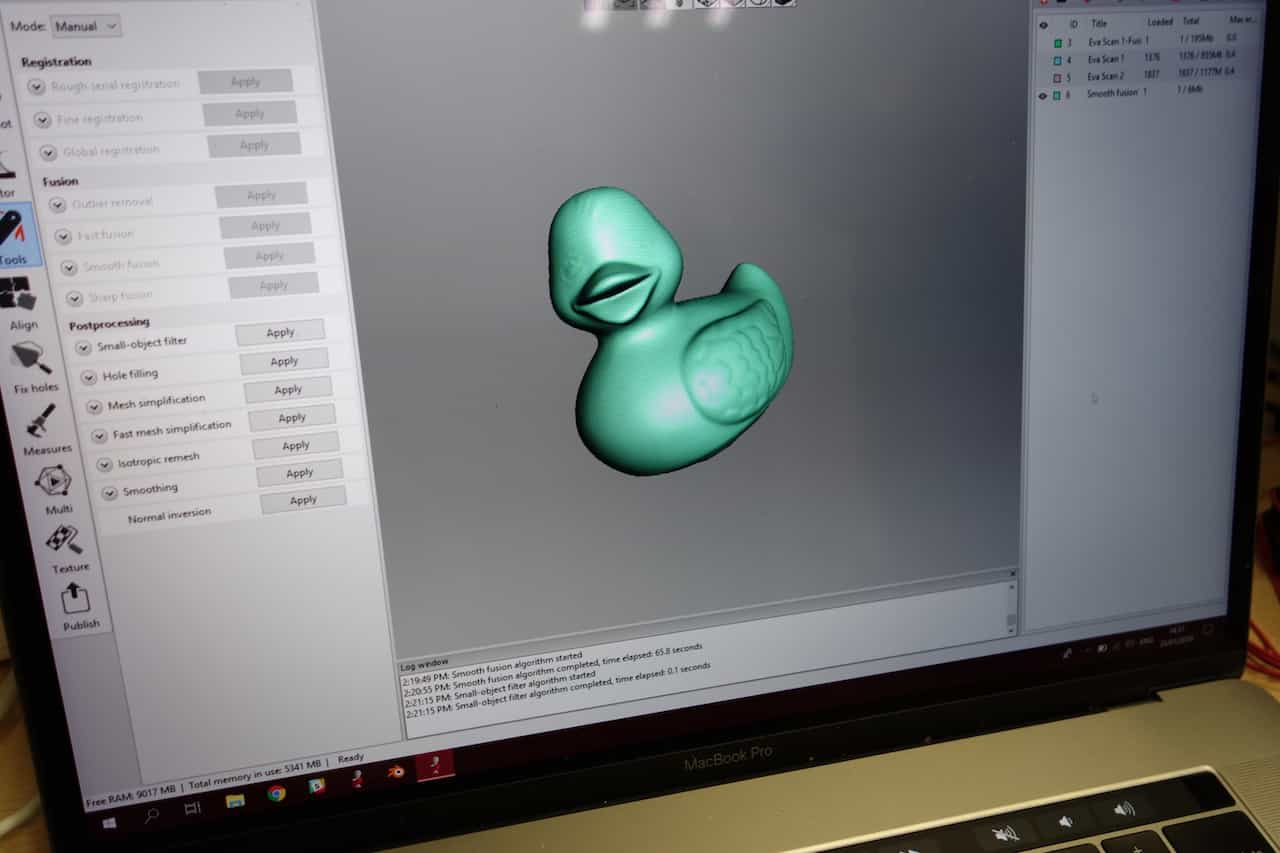Expand Outlier removal settings
The image size is (1280, 853).
coord(57,205)
